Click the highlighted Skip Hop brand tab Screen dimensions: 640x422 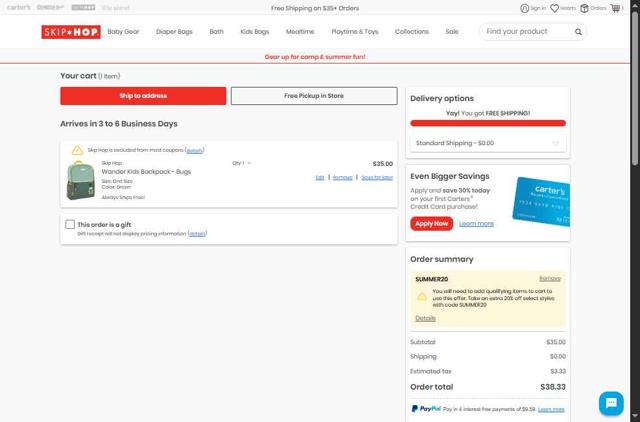(83, 7)
